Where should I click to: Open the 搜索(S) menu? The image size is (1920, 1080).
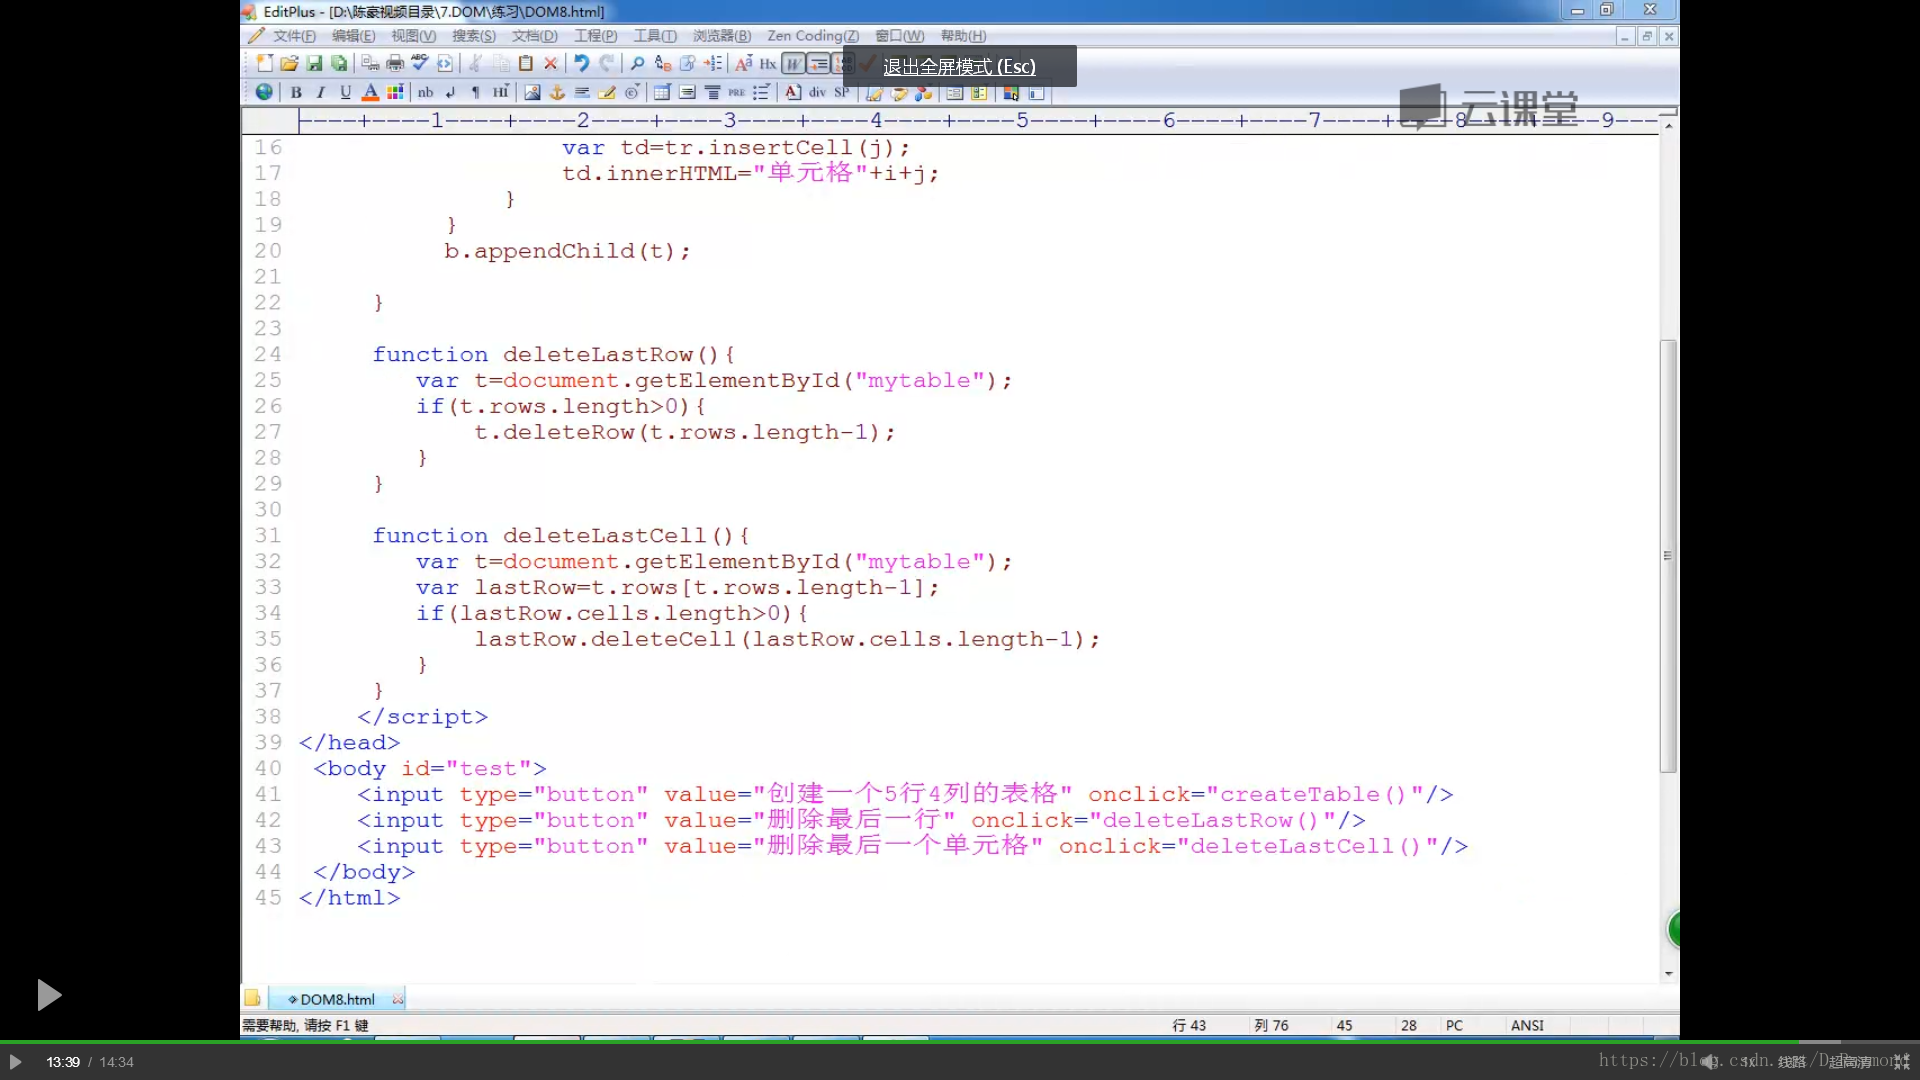click(474, 36)
